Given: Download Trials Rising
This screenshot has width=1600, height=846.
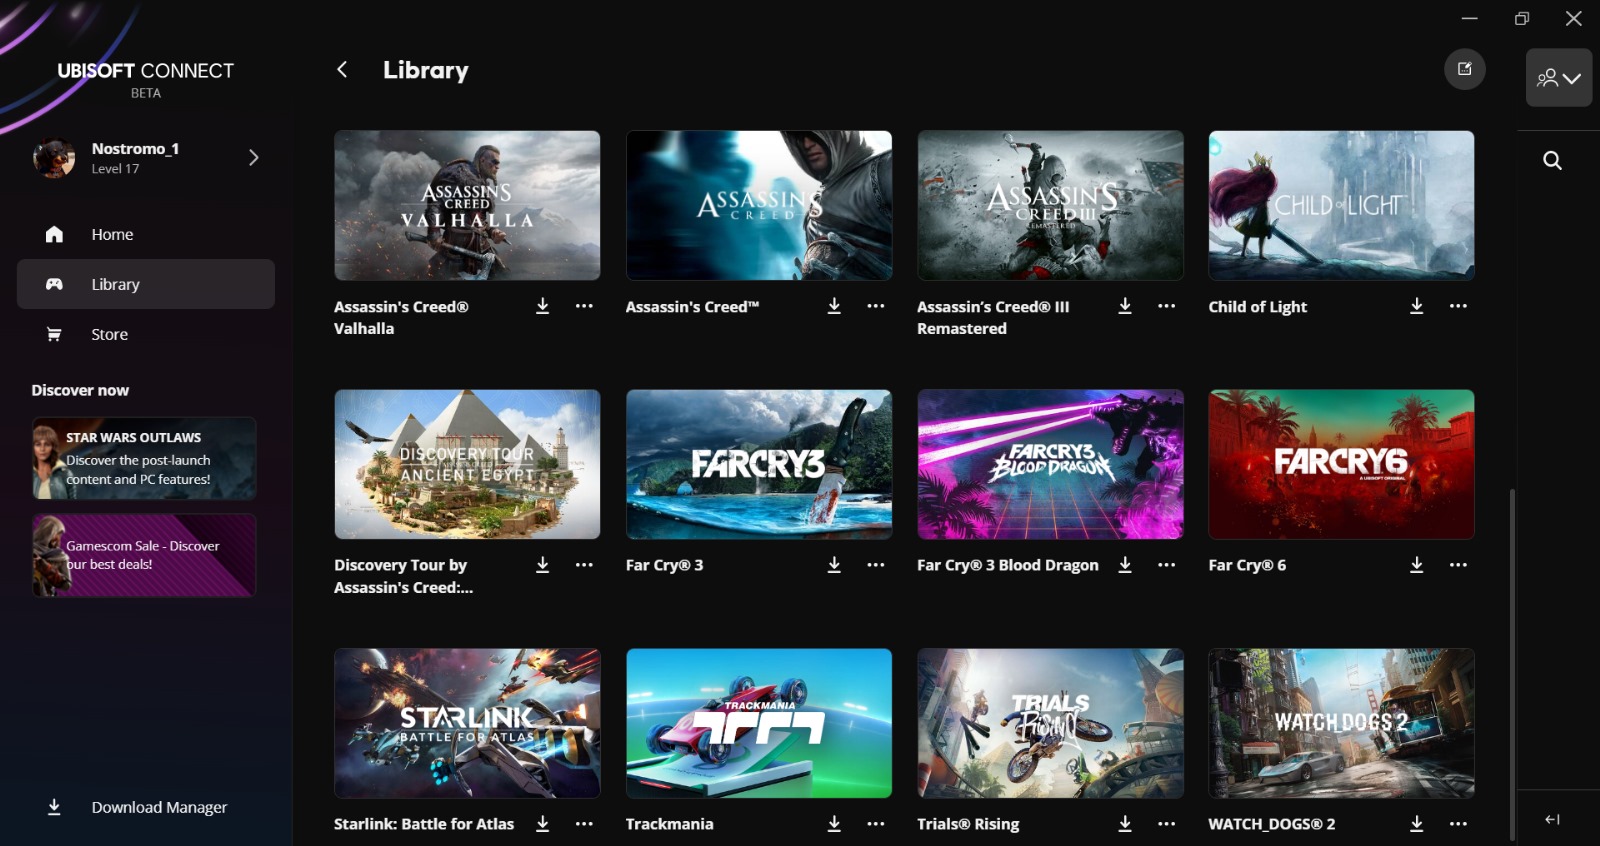Looking at the screenshot, I should [x=1125, y=824].
